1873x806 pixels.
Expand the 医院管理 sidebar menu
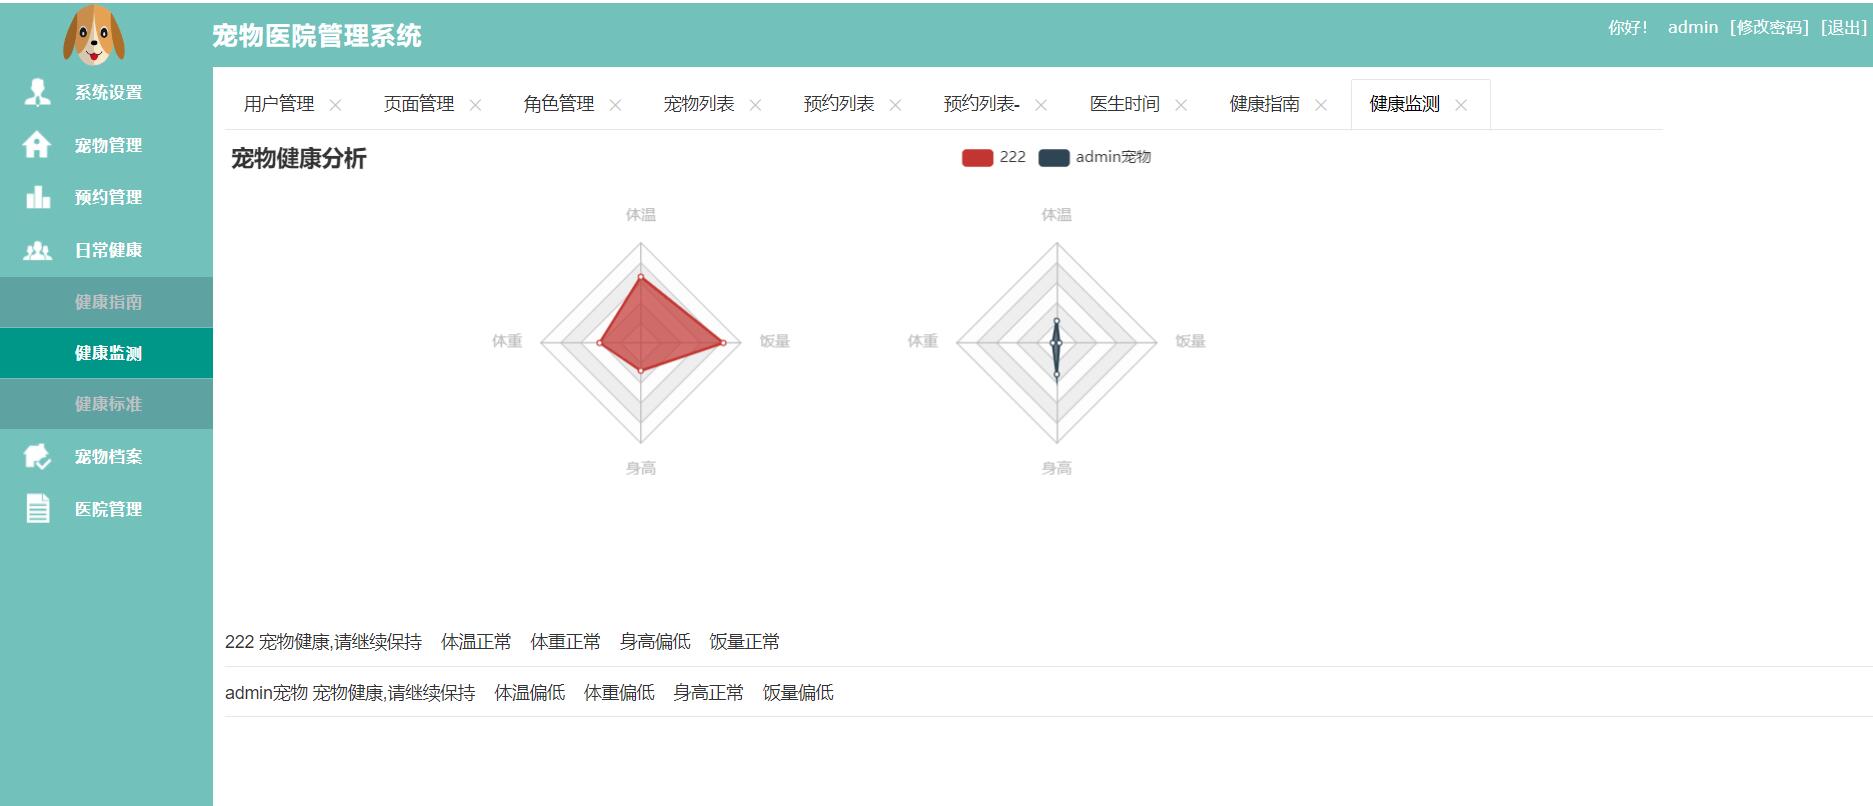pos(106,509)
